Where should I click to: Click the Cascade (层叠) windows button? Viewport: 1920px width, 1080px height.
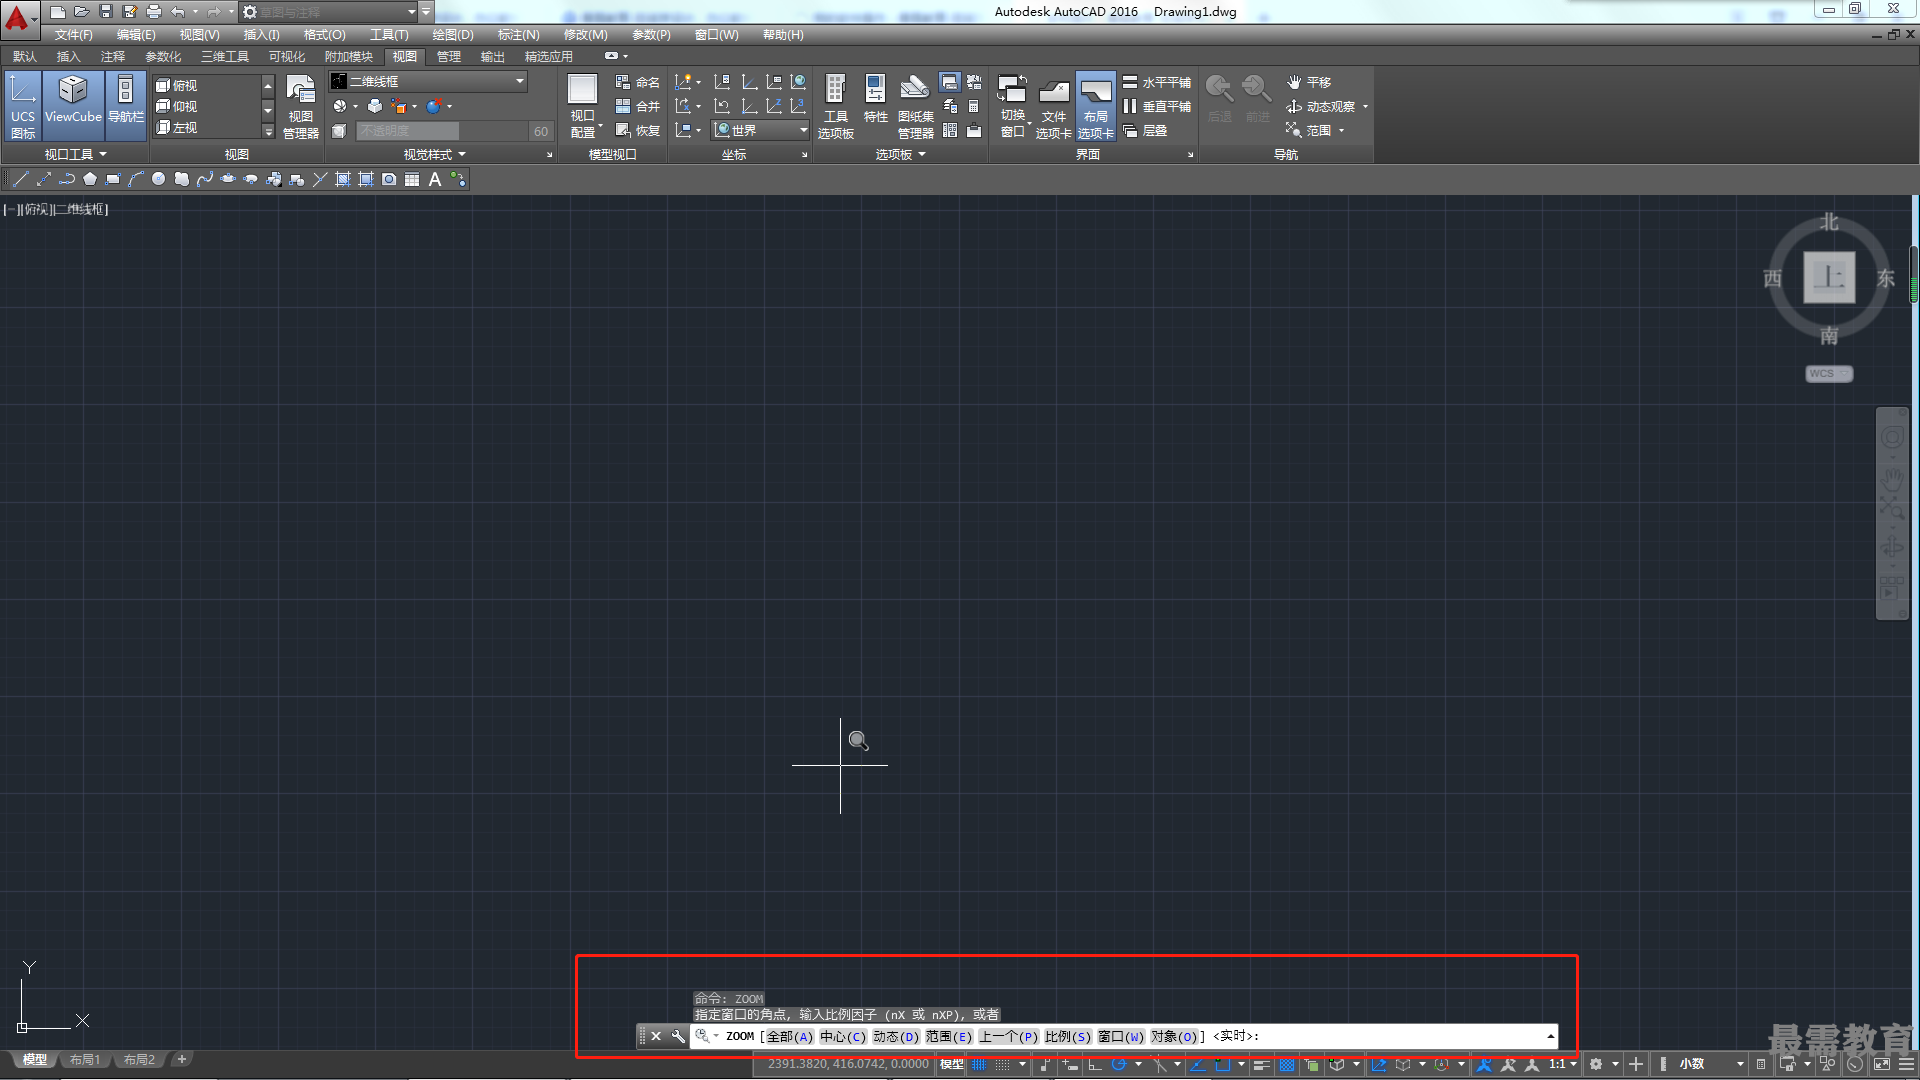(x=1145, y=130)
